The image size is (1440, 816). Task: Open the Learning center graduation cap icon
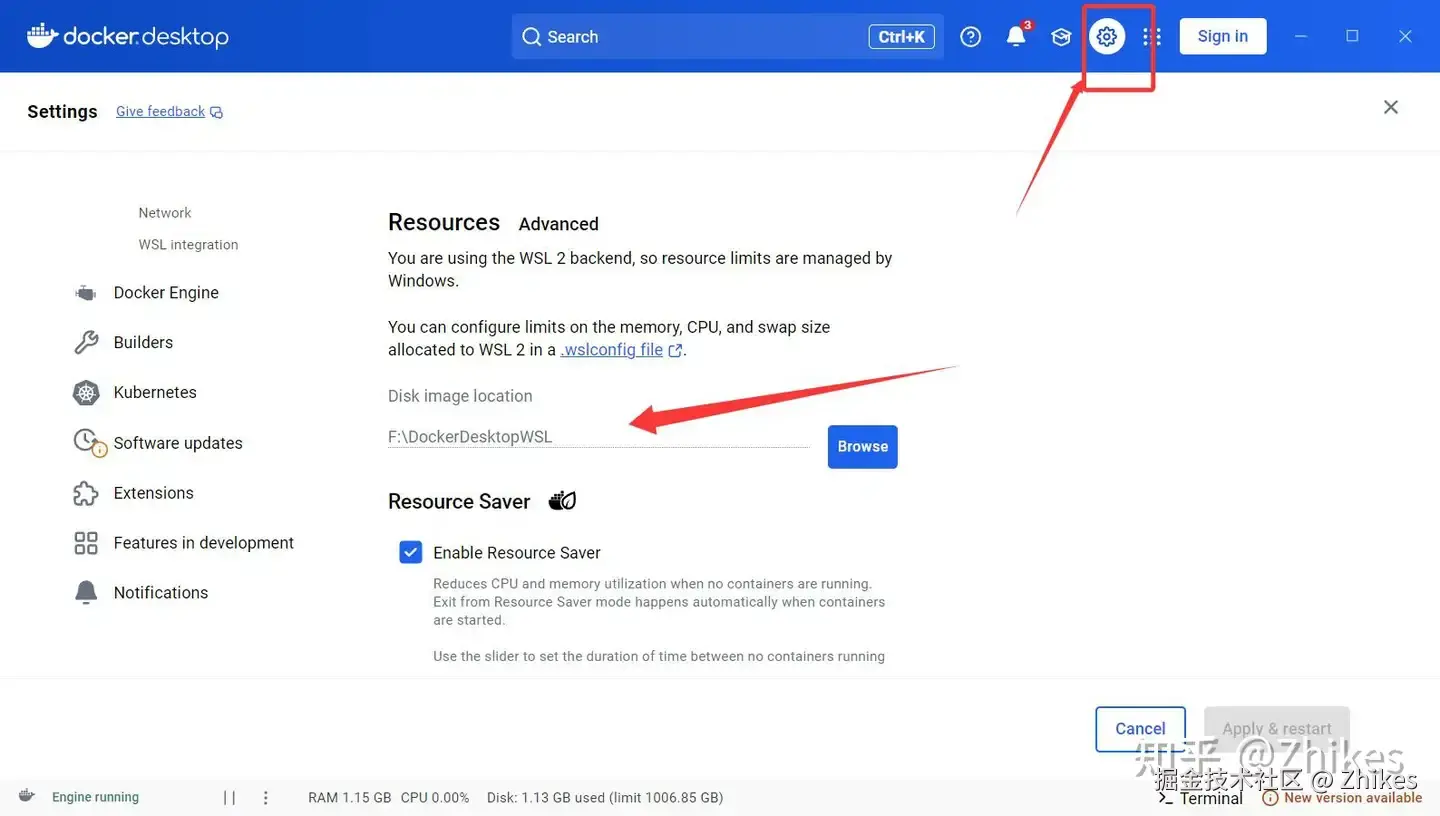(1061, 37)
